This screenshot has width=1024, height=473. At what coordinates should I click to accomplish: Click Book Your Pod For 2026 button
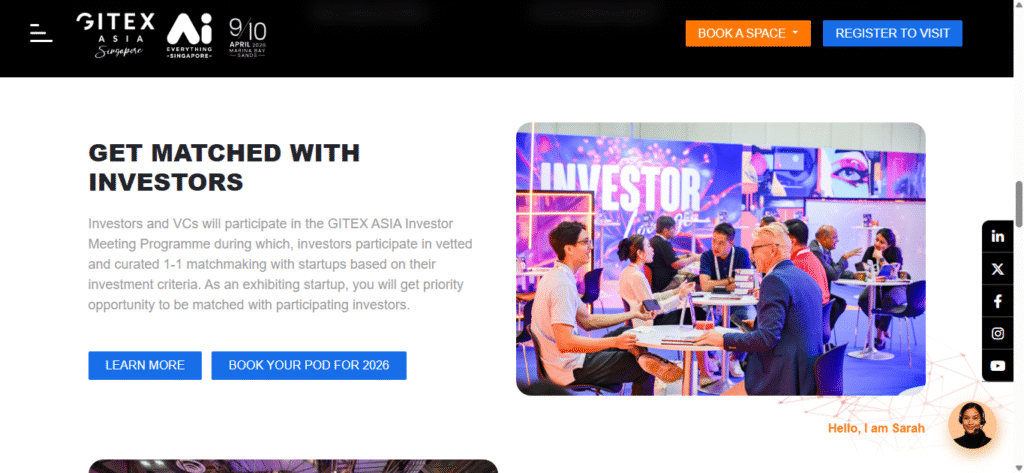309,365
